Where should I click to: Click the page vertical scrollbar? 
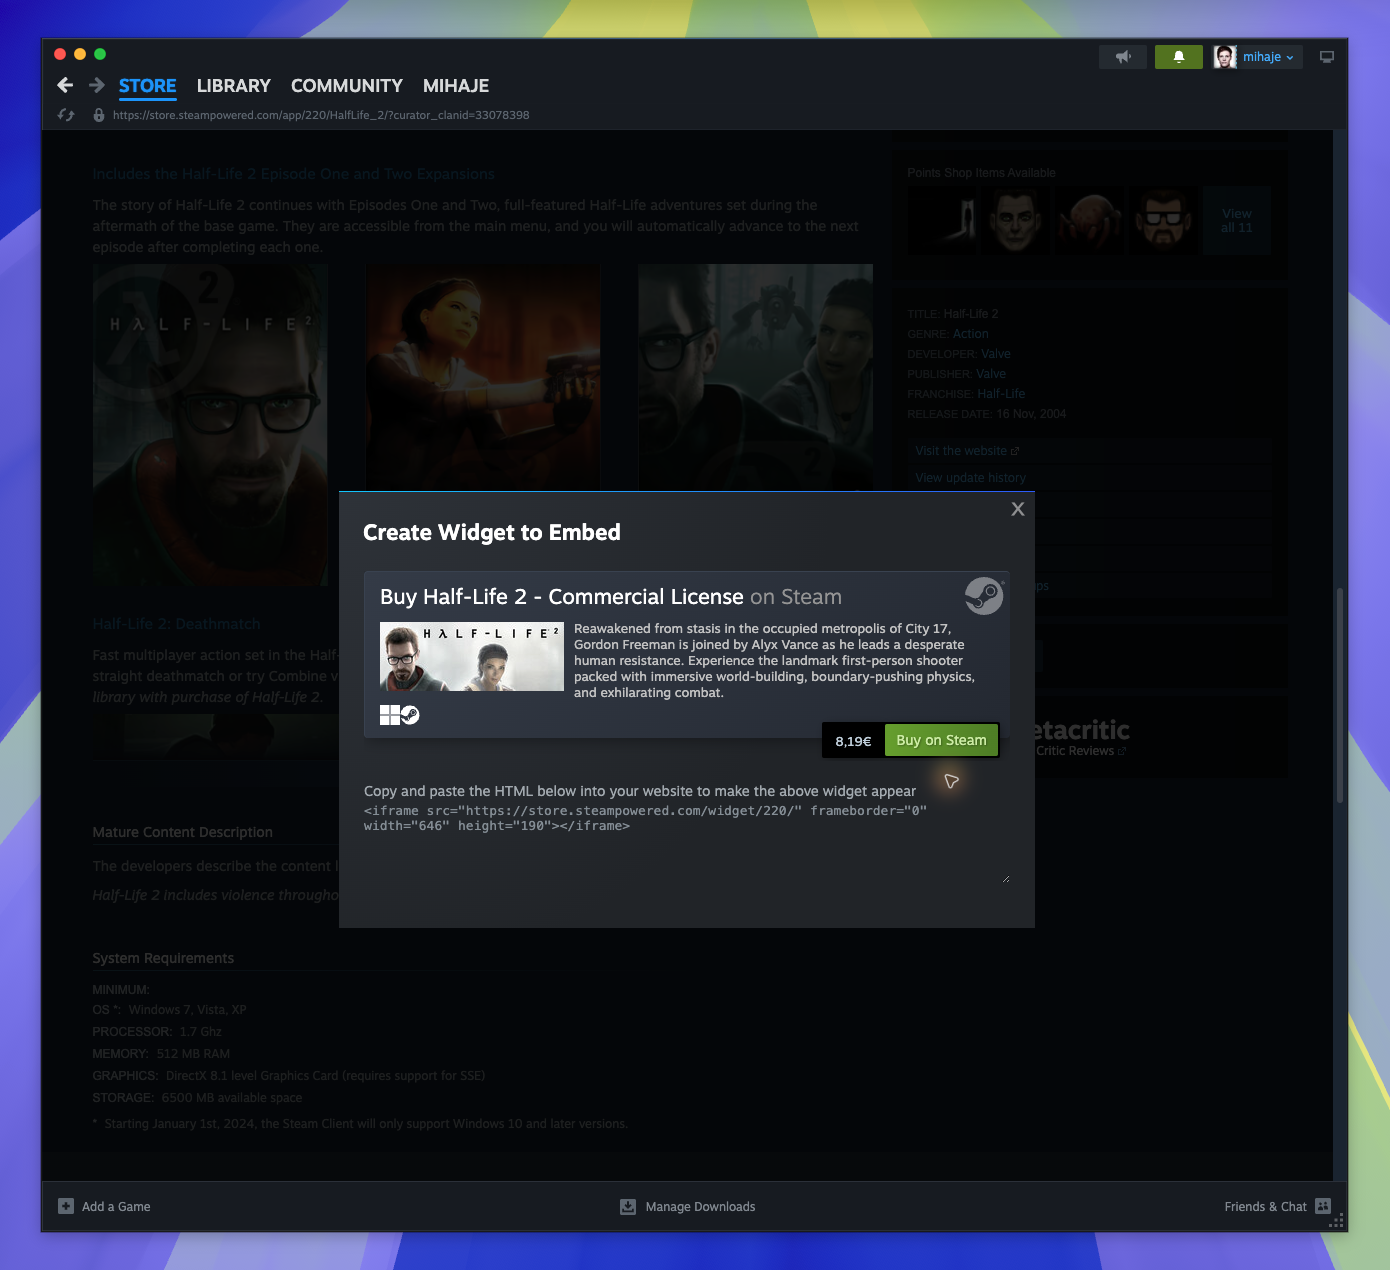point(1340,695)
